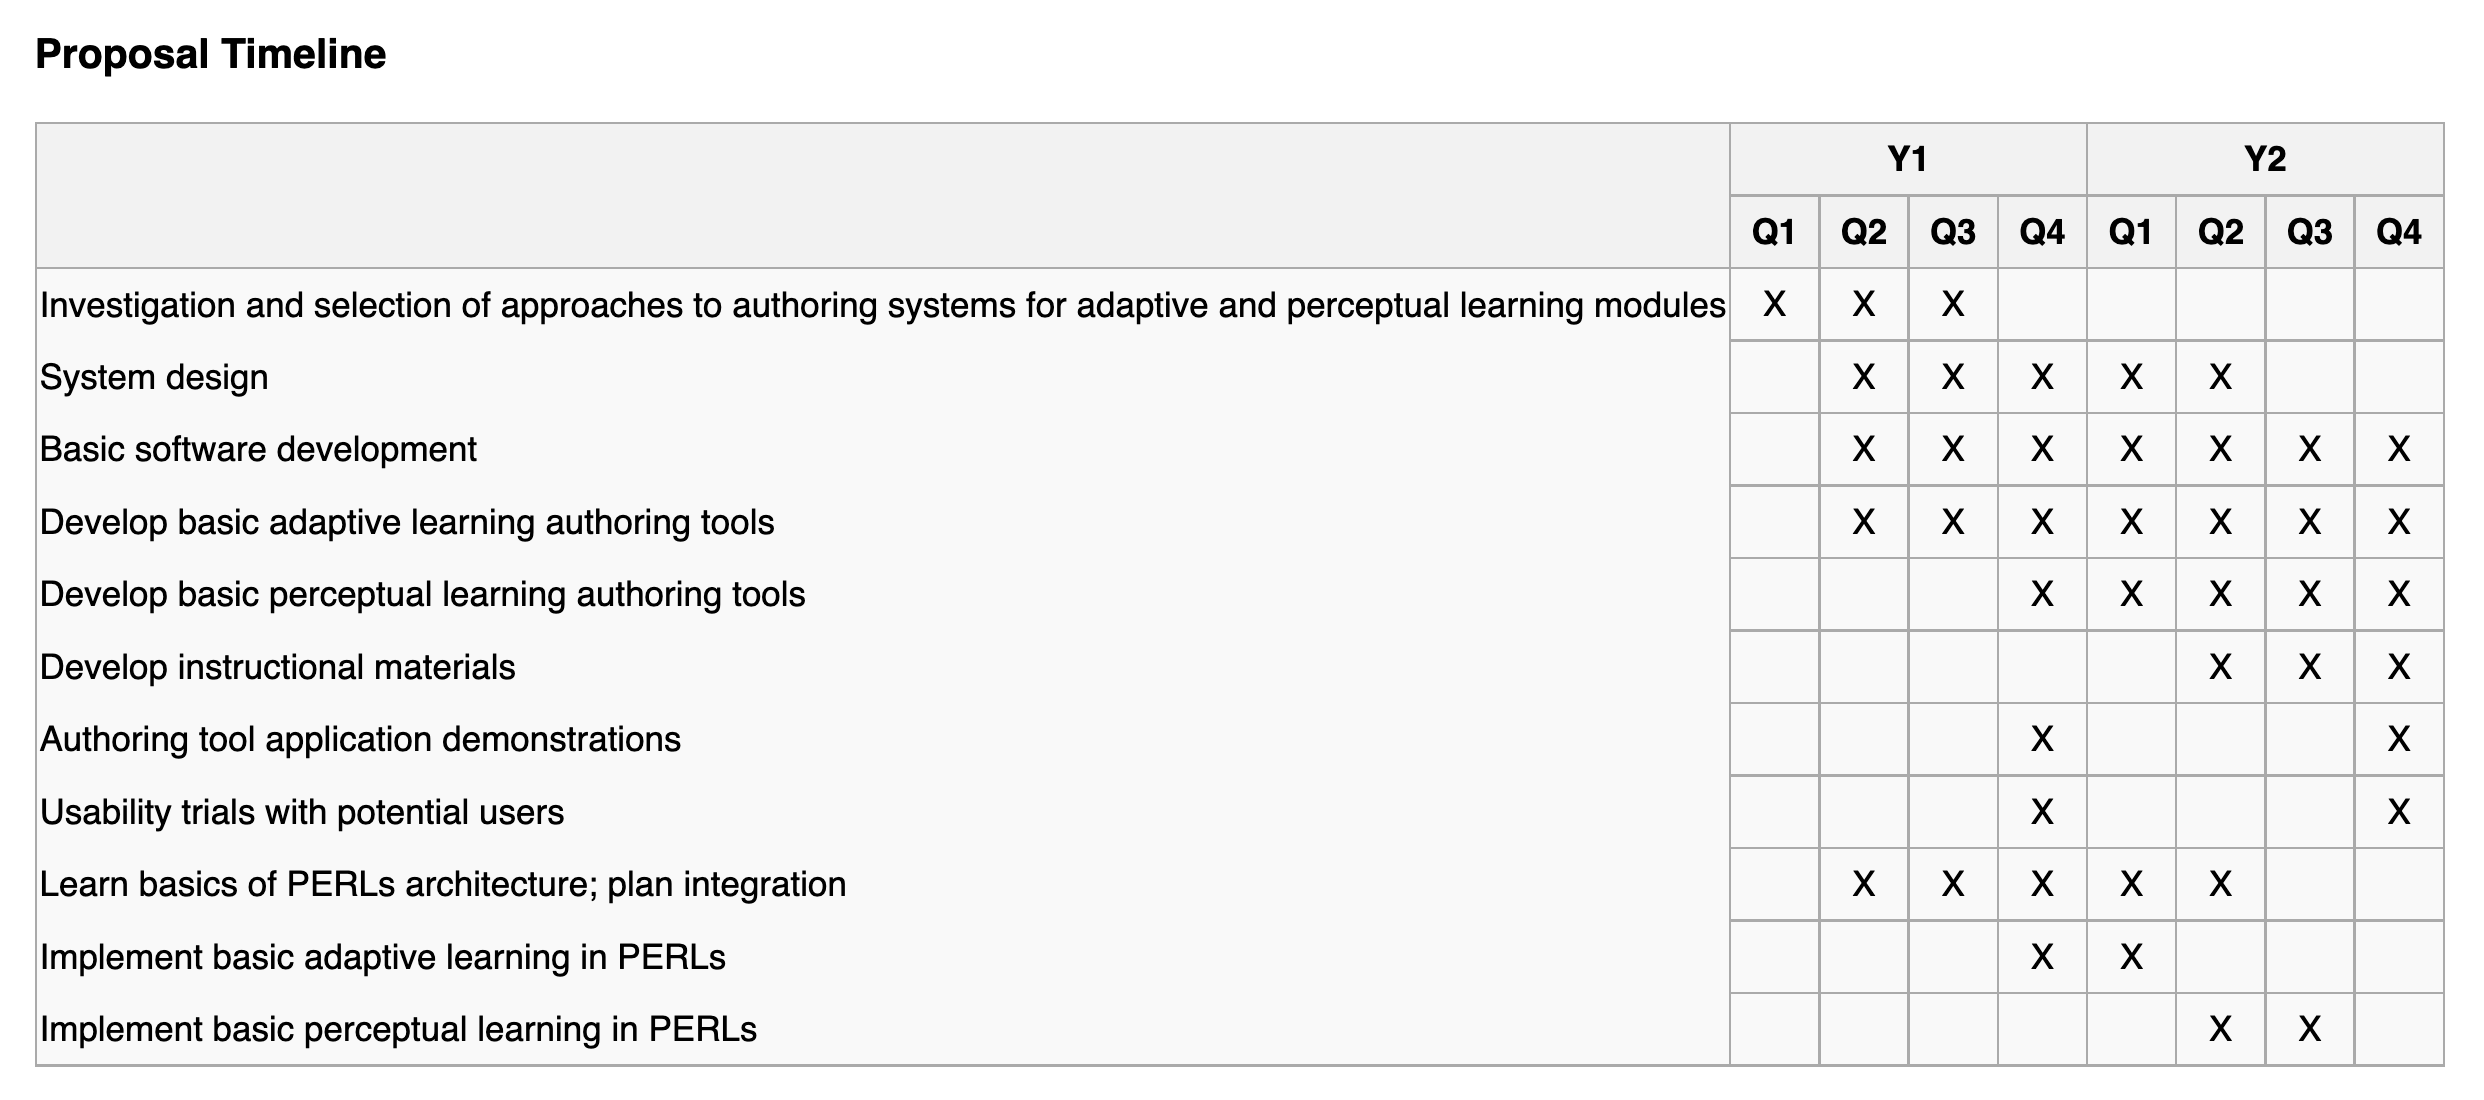Click the Develop instructional materials row label
The height and width of the screenshot is (1100, 2484).
[x=277, y=667]
